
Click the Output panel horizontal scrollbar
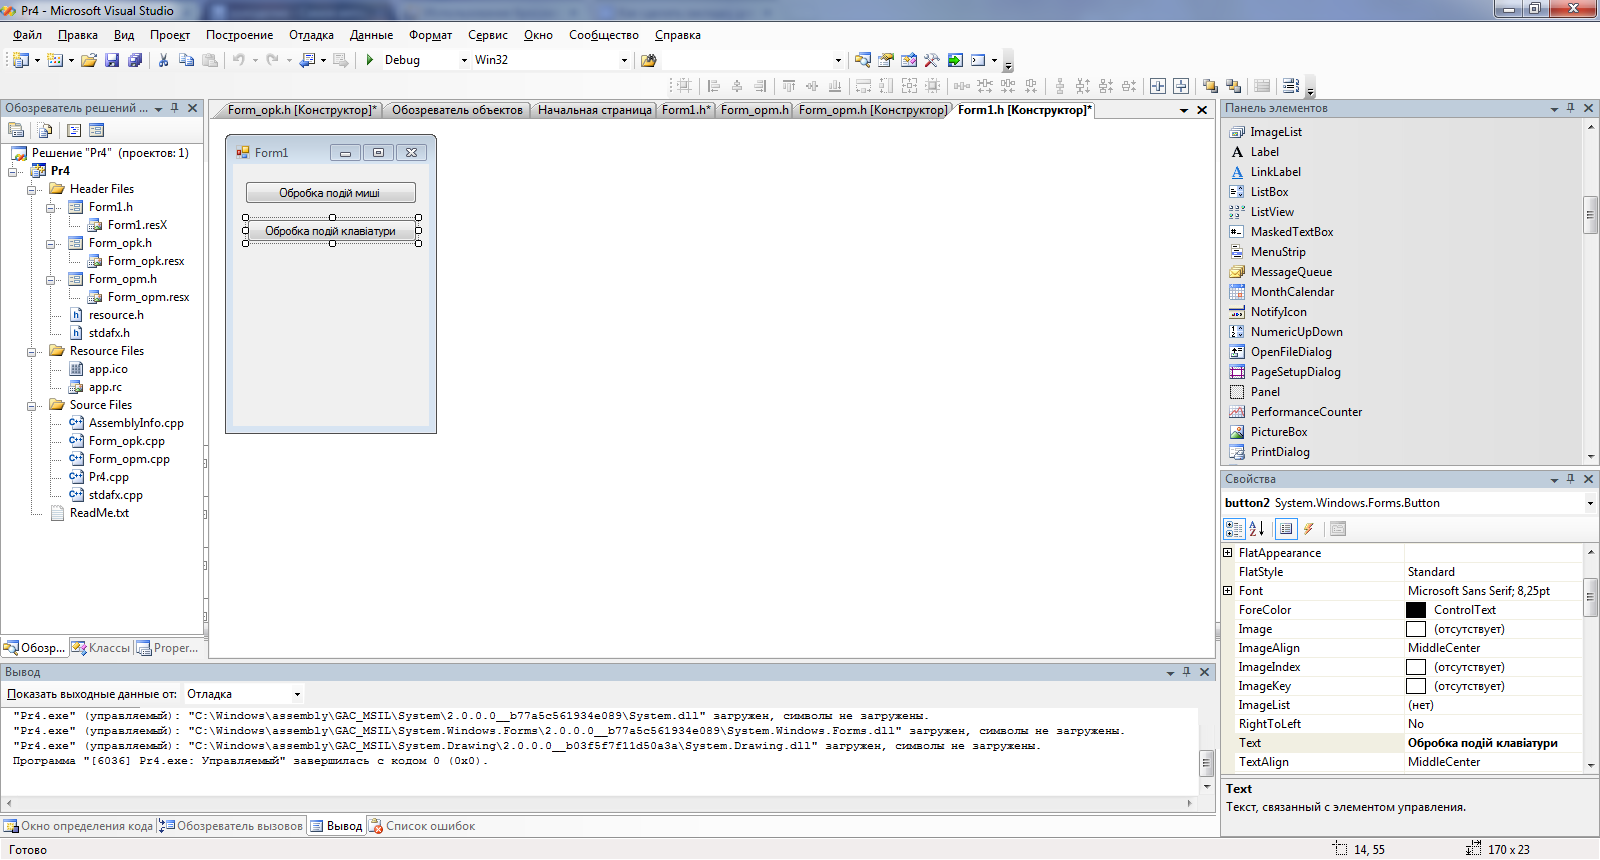point(598,803)
